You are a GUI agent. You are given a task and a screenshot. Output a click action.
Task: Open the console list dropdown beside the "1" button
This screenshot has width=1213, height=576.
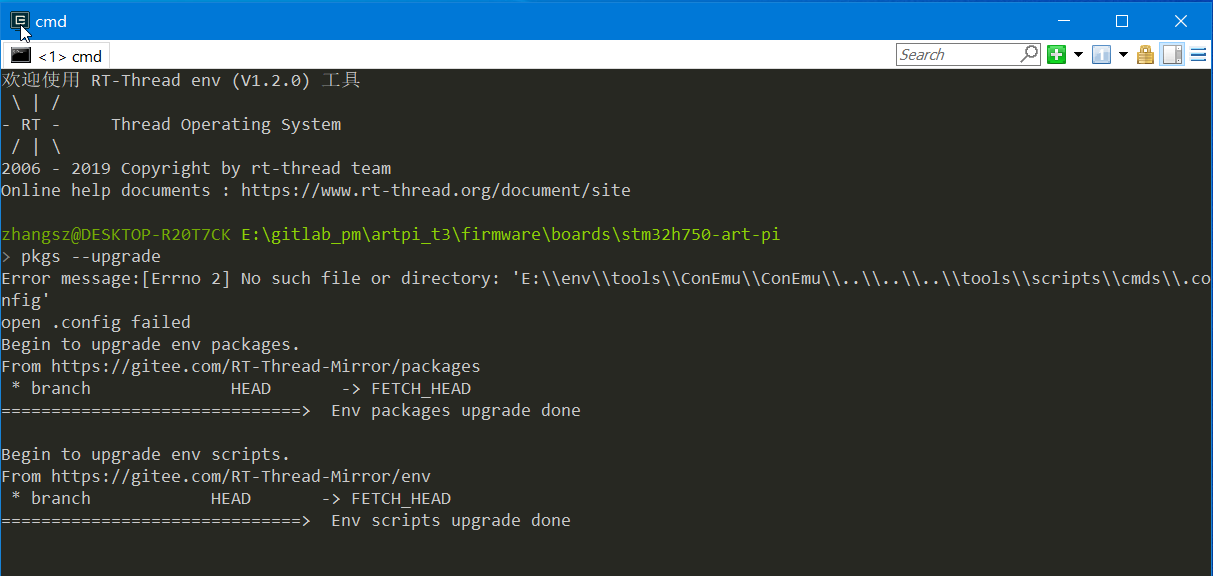tap(1123, 54)
